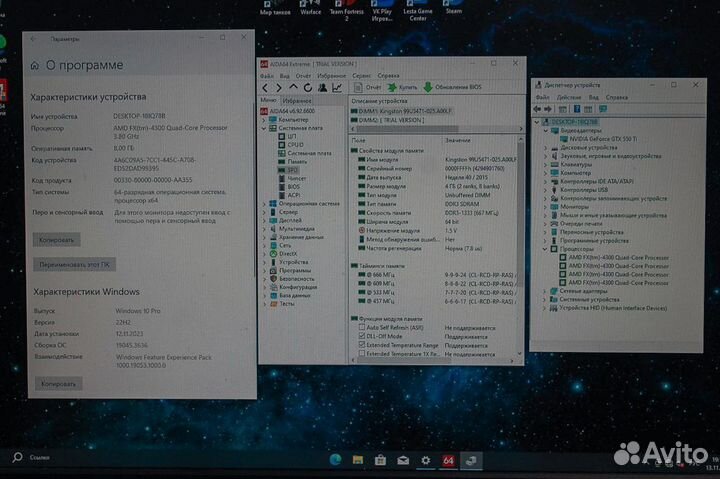Select CPUID item in AIDA64 tree
720x479 pixels.
pyautogui.click(x=291, y=145)
